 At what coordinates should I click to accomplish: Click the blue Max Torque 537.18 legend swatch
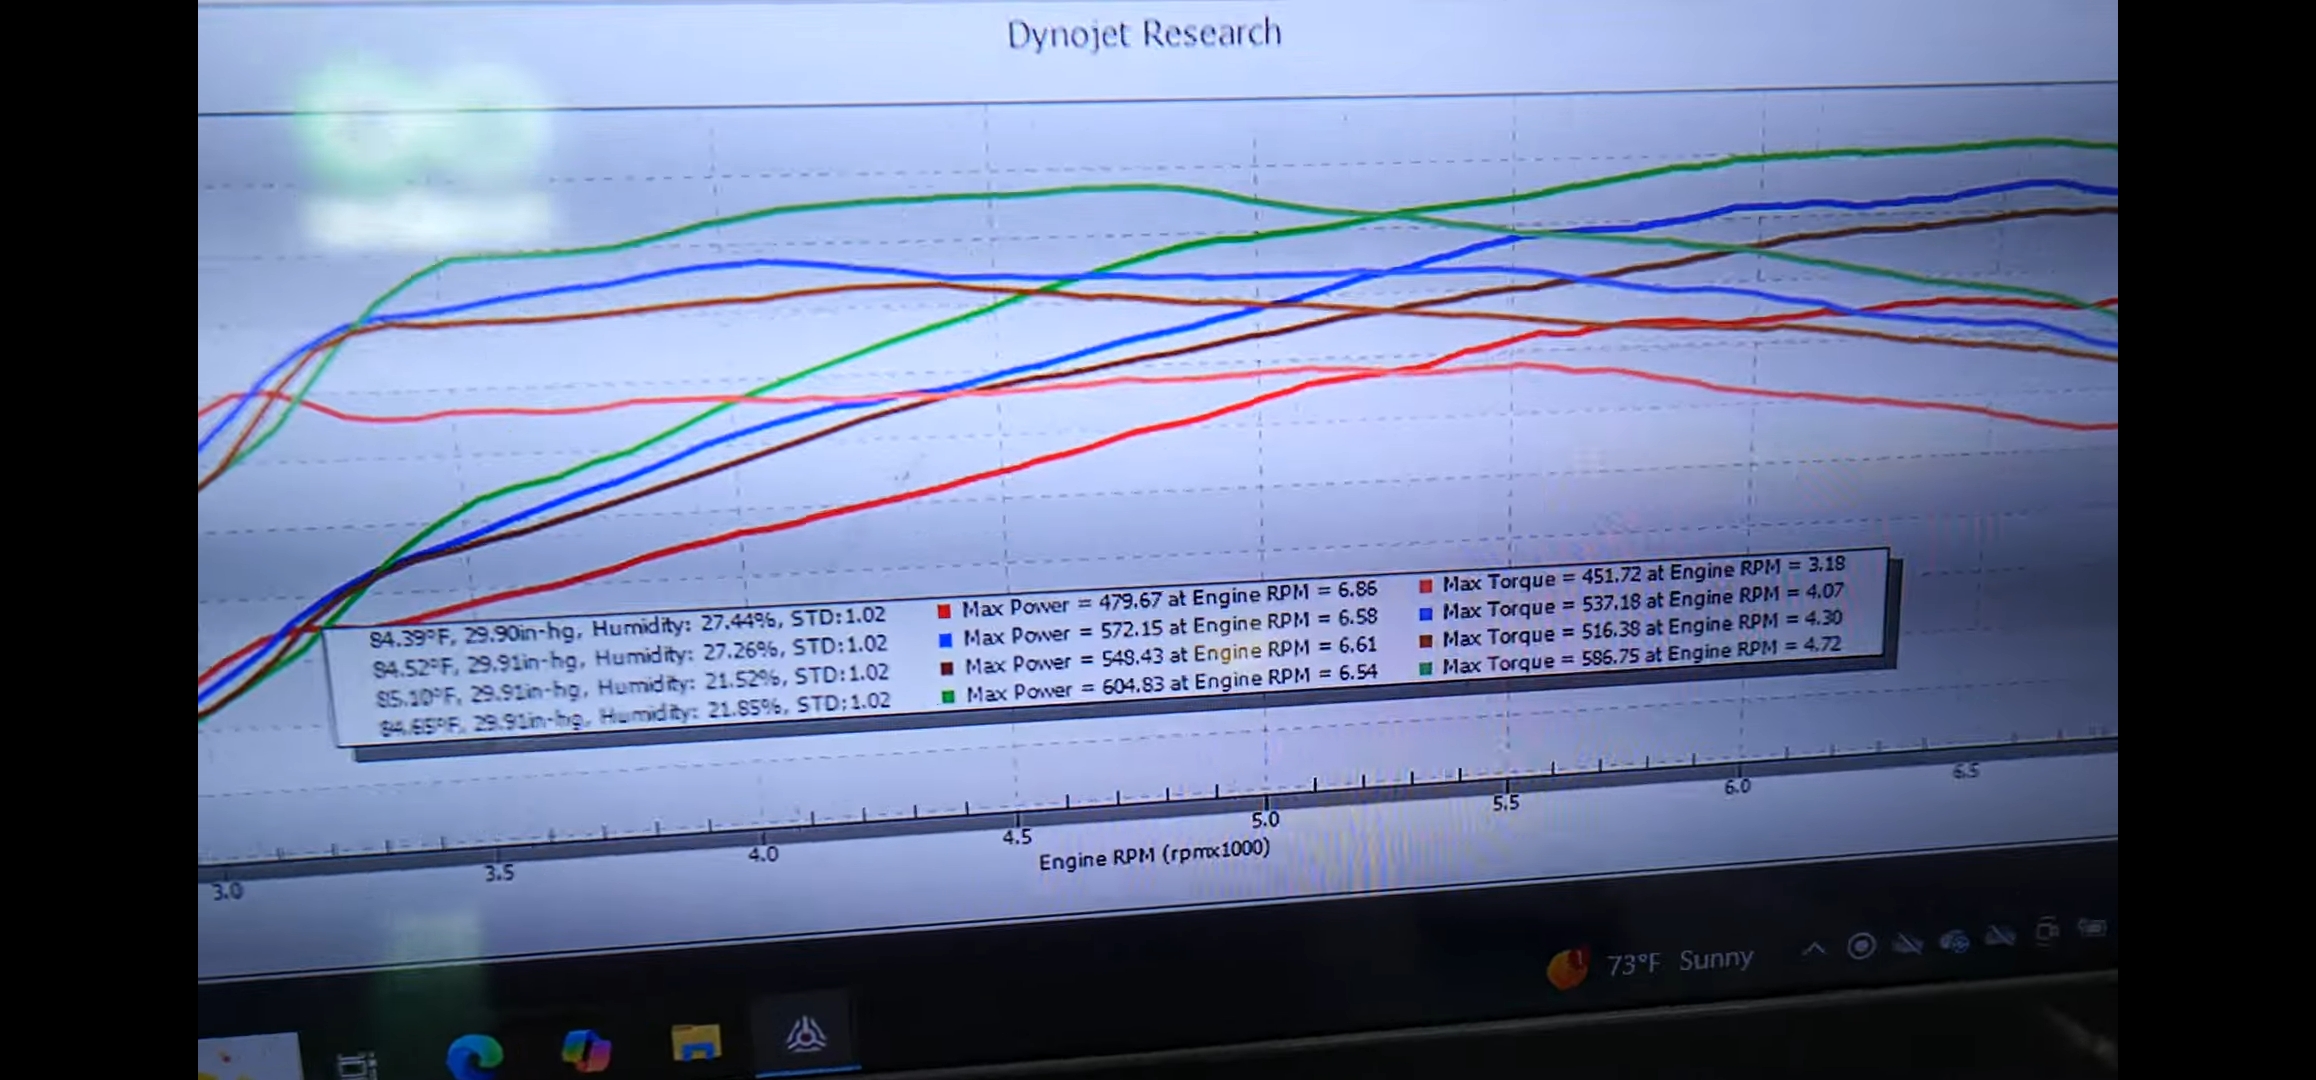click(x=1426, y=613)
